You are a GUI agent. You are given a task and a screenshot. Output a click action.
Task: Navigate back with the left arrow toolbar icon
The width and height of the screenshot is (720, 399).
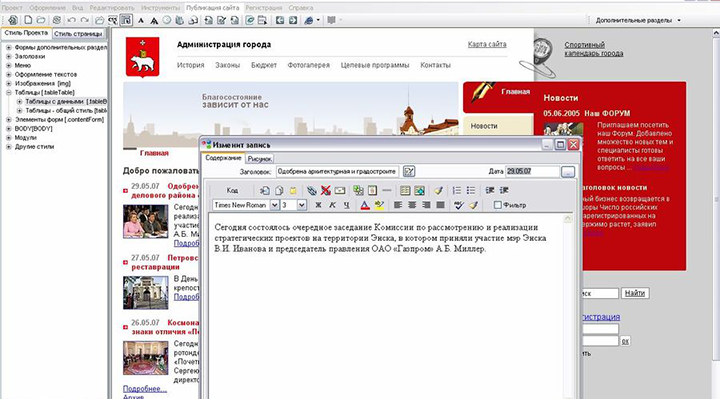[x=280, y=20]
